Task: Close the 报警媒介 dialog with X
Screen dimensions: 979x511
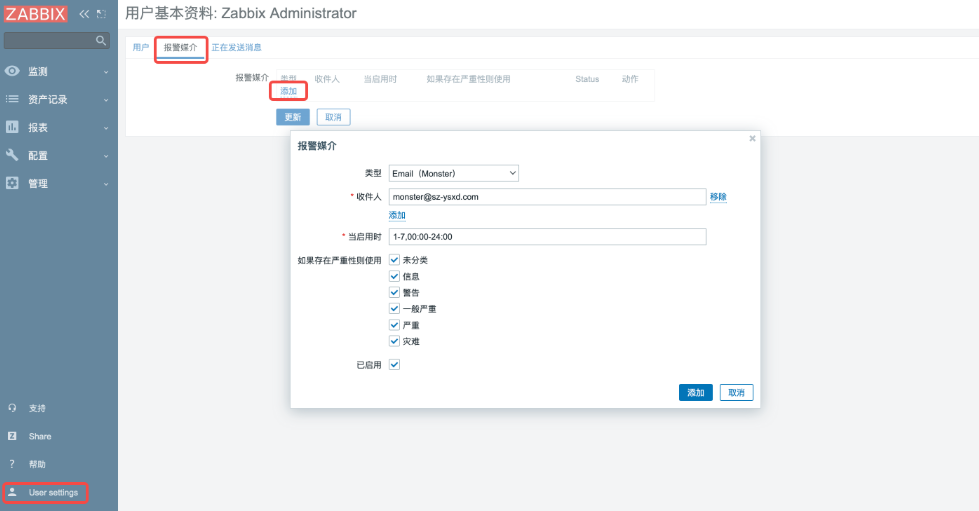Action: click(752, 139)
